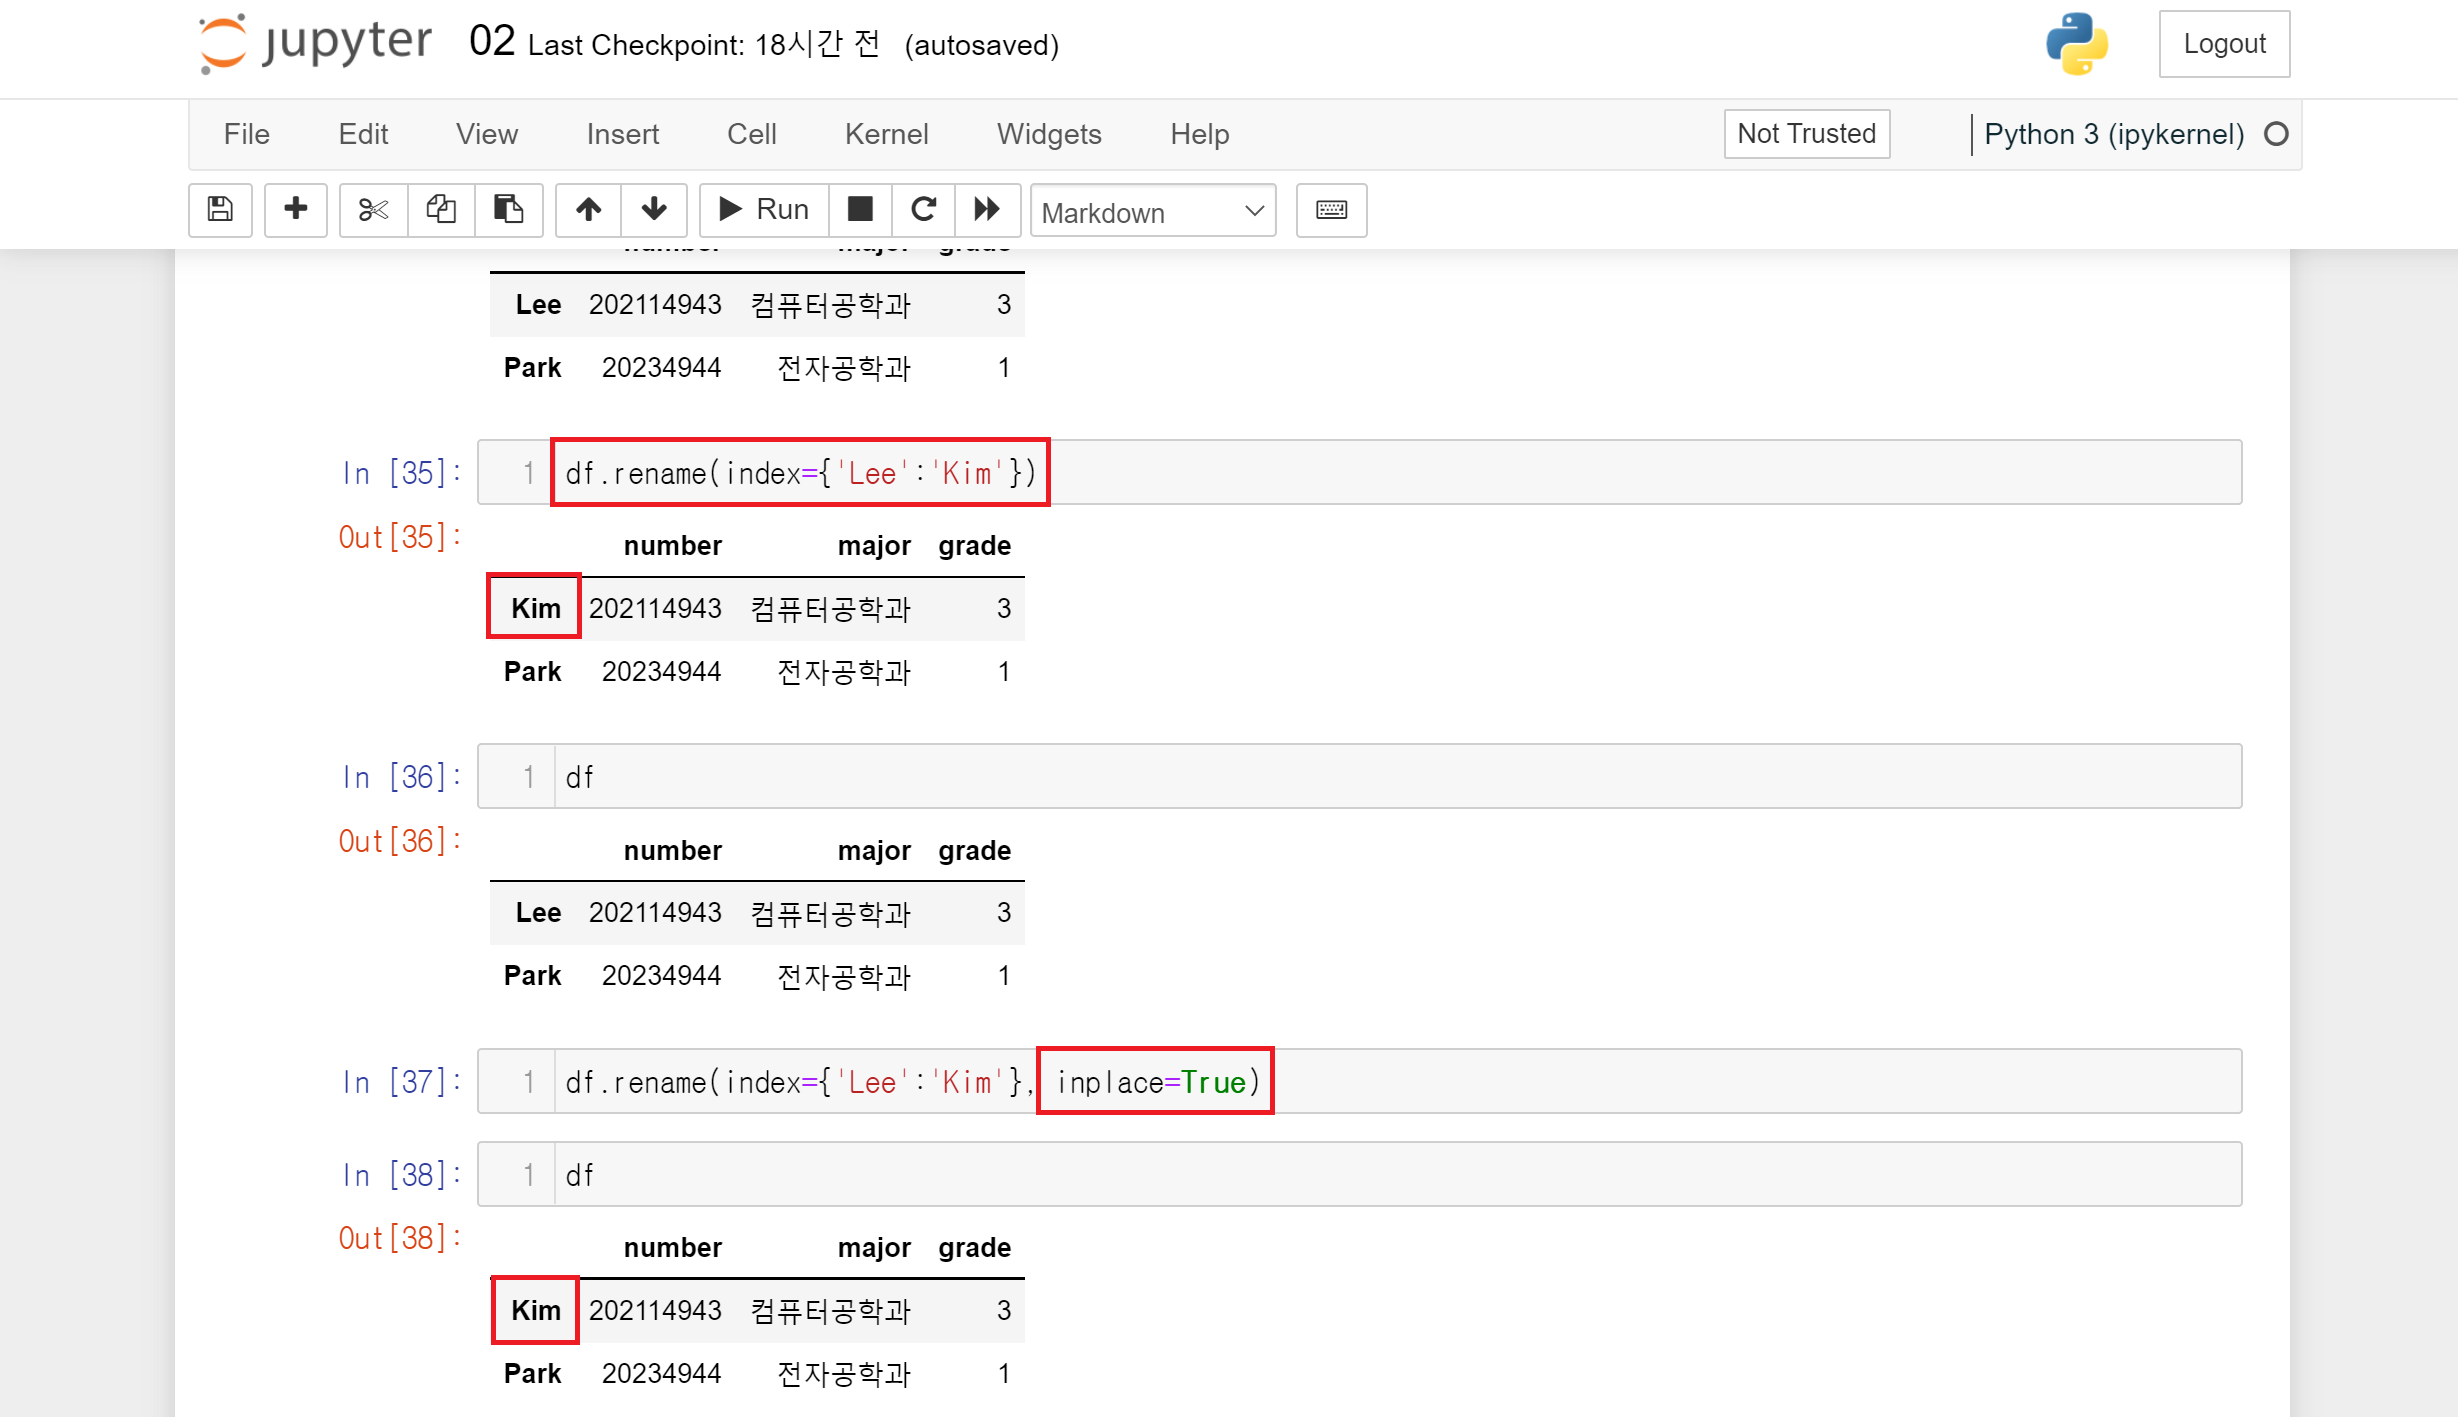Restart and run all with the fast-forward icon
This screenshot has width=2458, height=1417.
pos(987,210)
